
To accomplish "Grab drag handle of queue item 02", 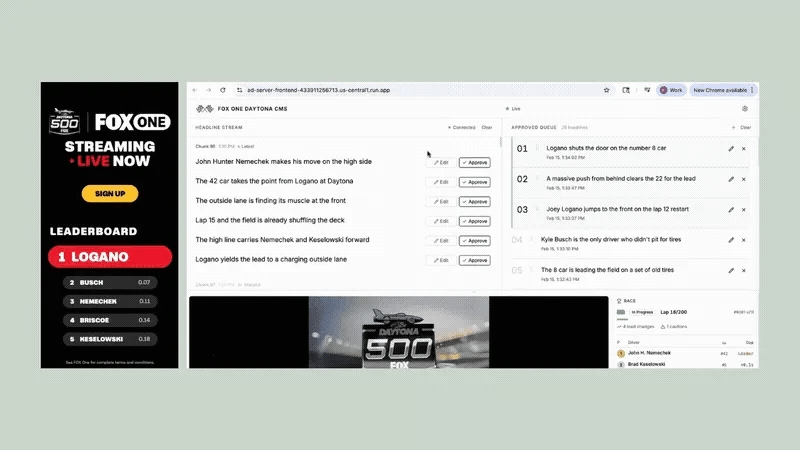I will coord(537,179).
